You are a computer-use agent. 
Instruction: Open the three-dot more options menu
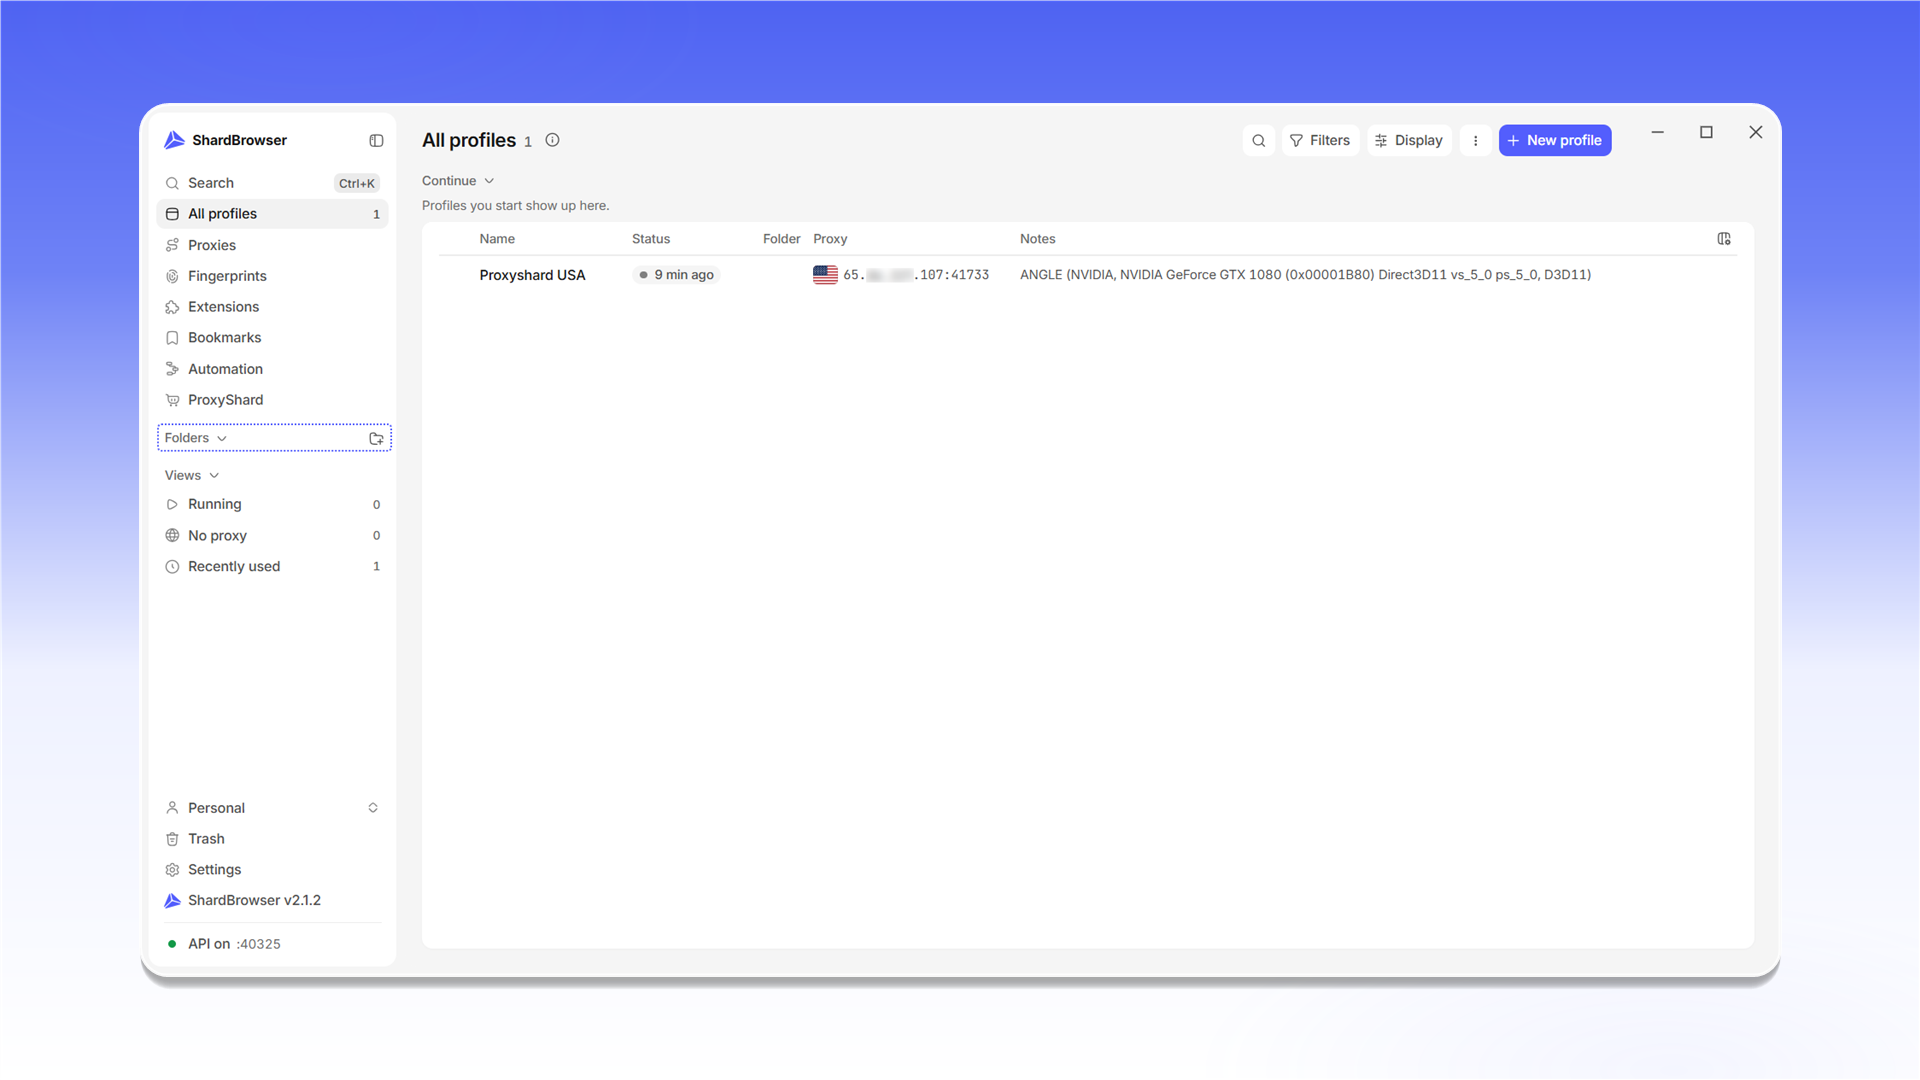1475,141
